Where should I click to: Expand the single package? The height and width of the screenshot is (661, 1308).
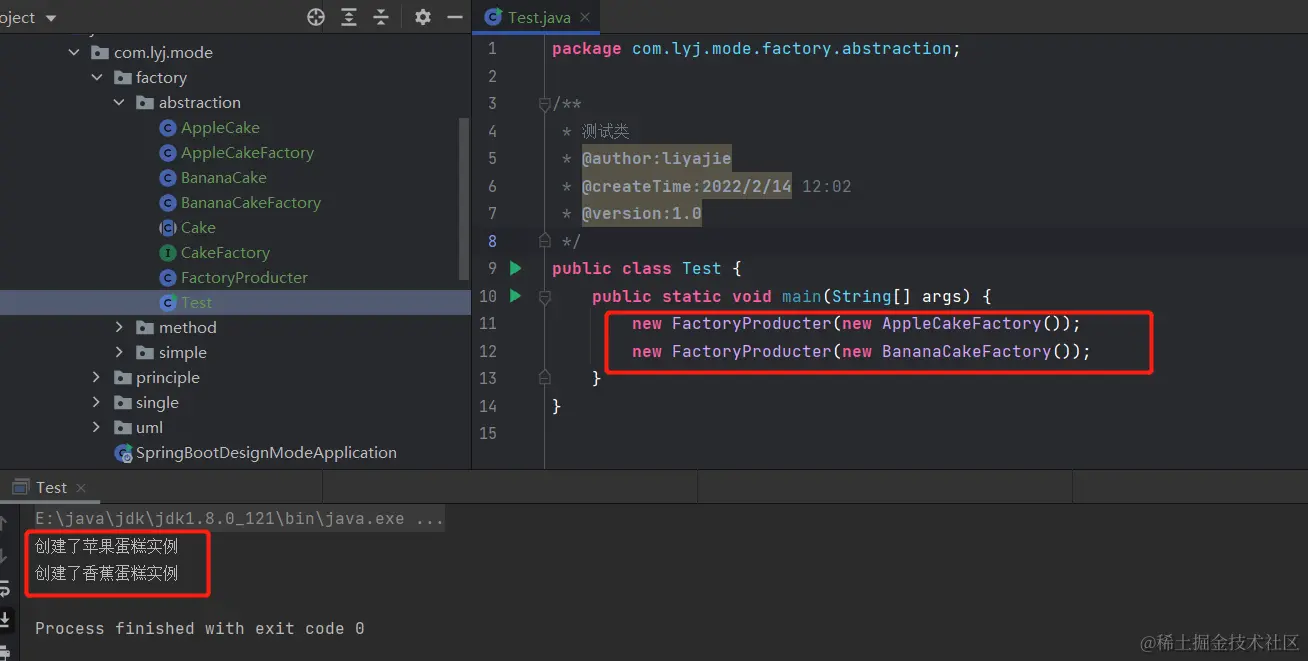[x=96, y=402]
